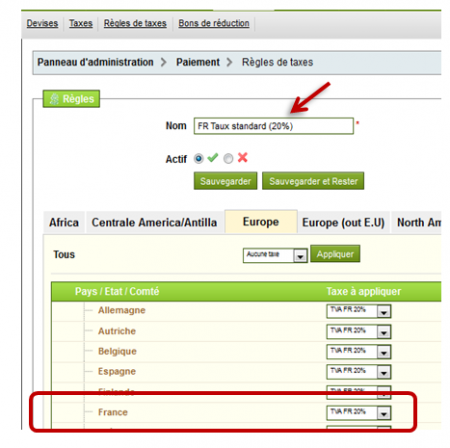The width and height of the screenshot is (450, 448).
Task: Open the Tous tax dropdown
Action: tap(275, 255)
